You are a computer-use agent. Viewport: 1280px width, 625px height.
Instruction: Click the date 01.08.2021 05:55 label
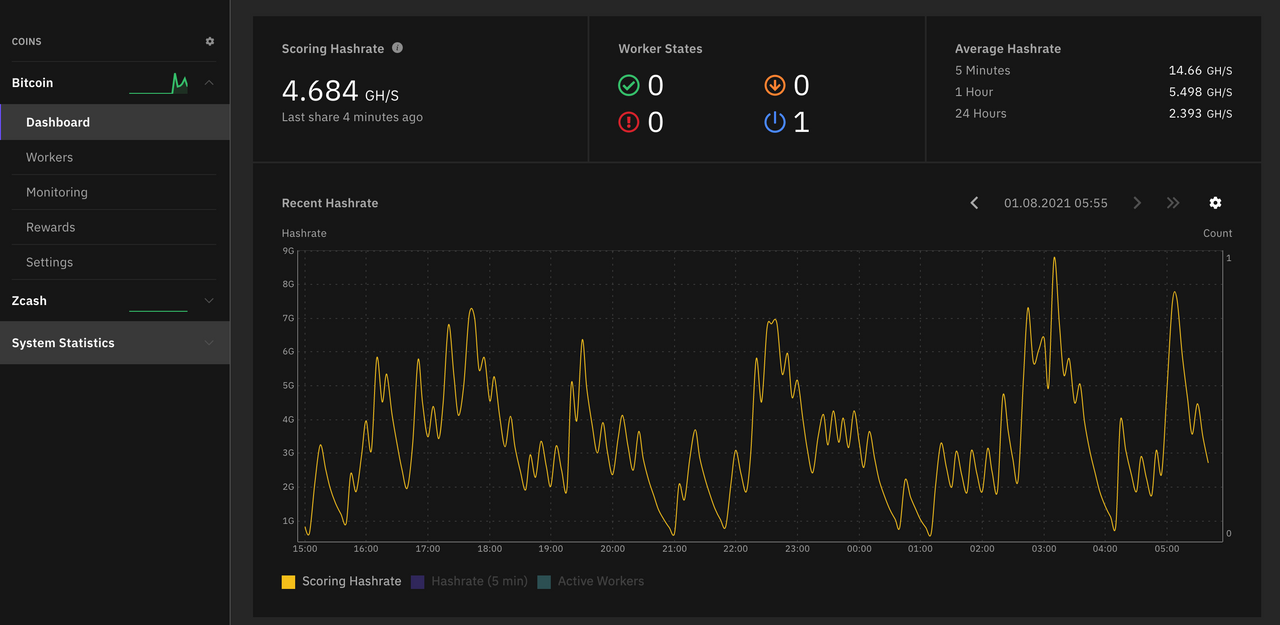(x=1056, y=203)
